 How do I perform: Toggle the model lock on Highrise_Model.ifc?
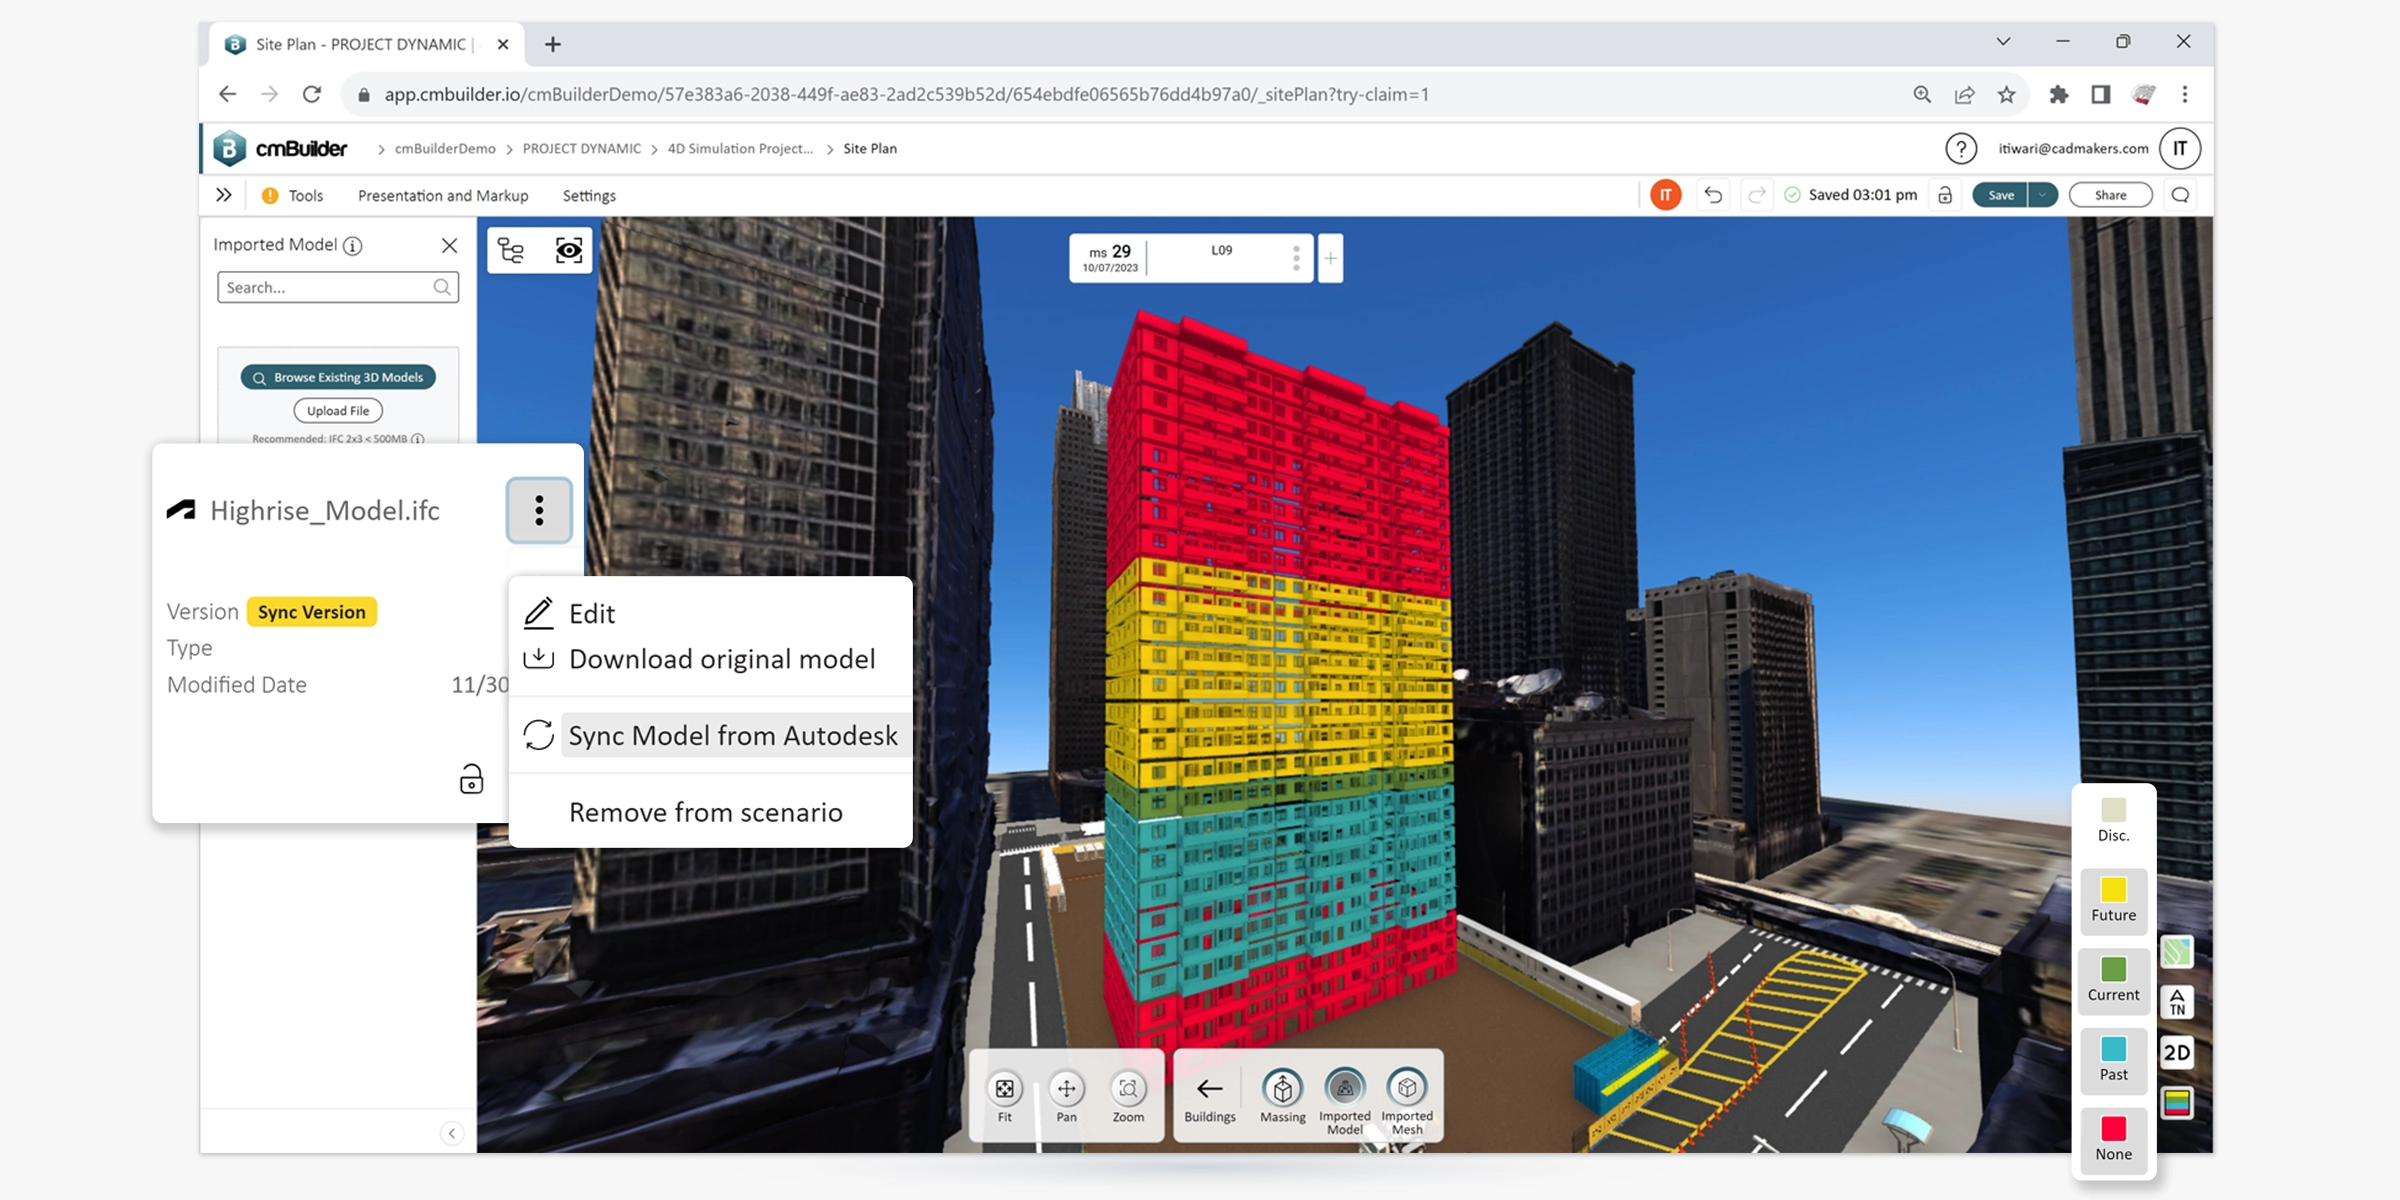coord(470,779)
